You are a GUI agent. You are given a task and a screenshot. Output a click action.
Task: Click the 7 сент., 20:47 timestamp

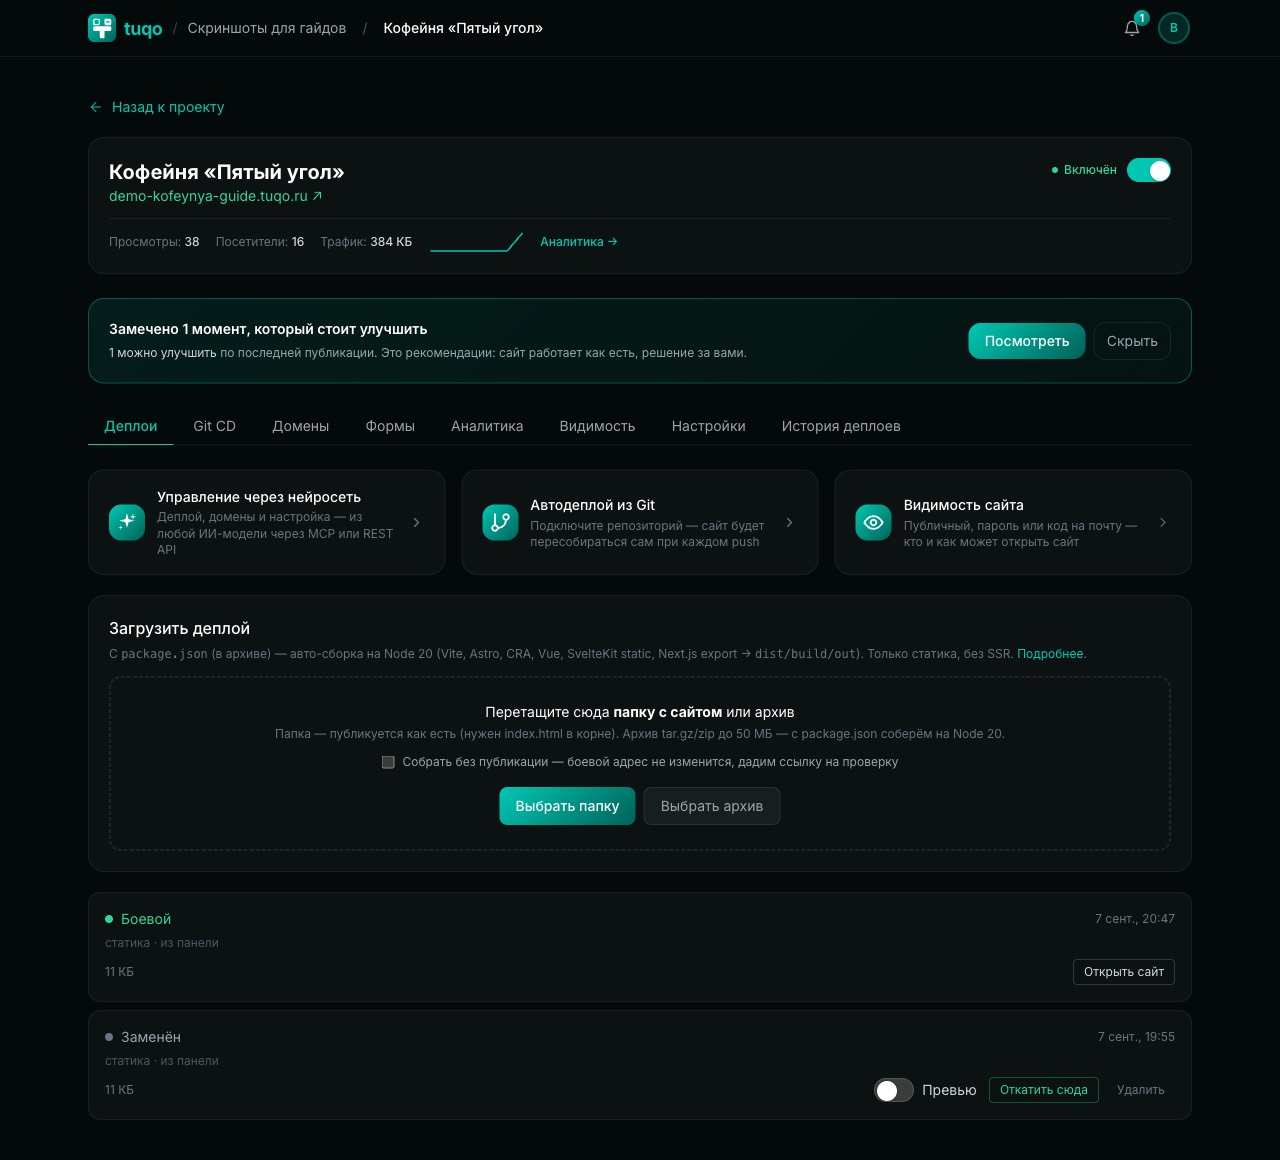(x=1135, y=919)
